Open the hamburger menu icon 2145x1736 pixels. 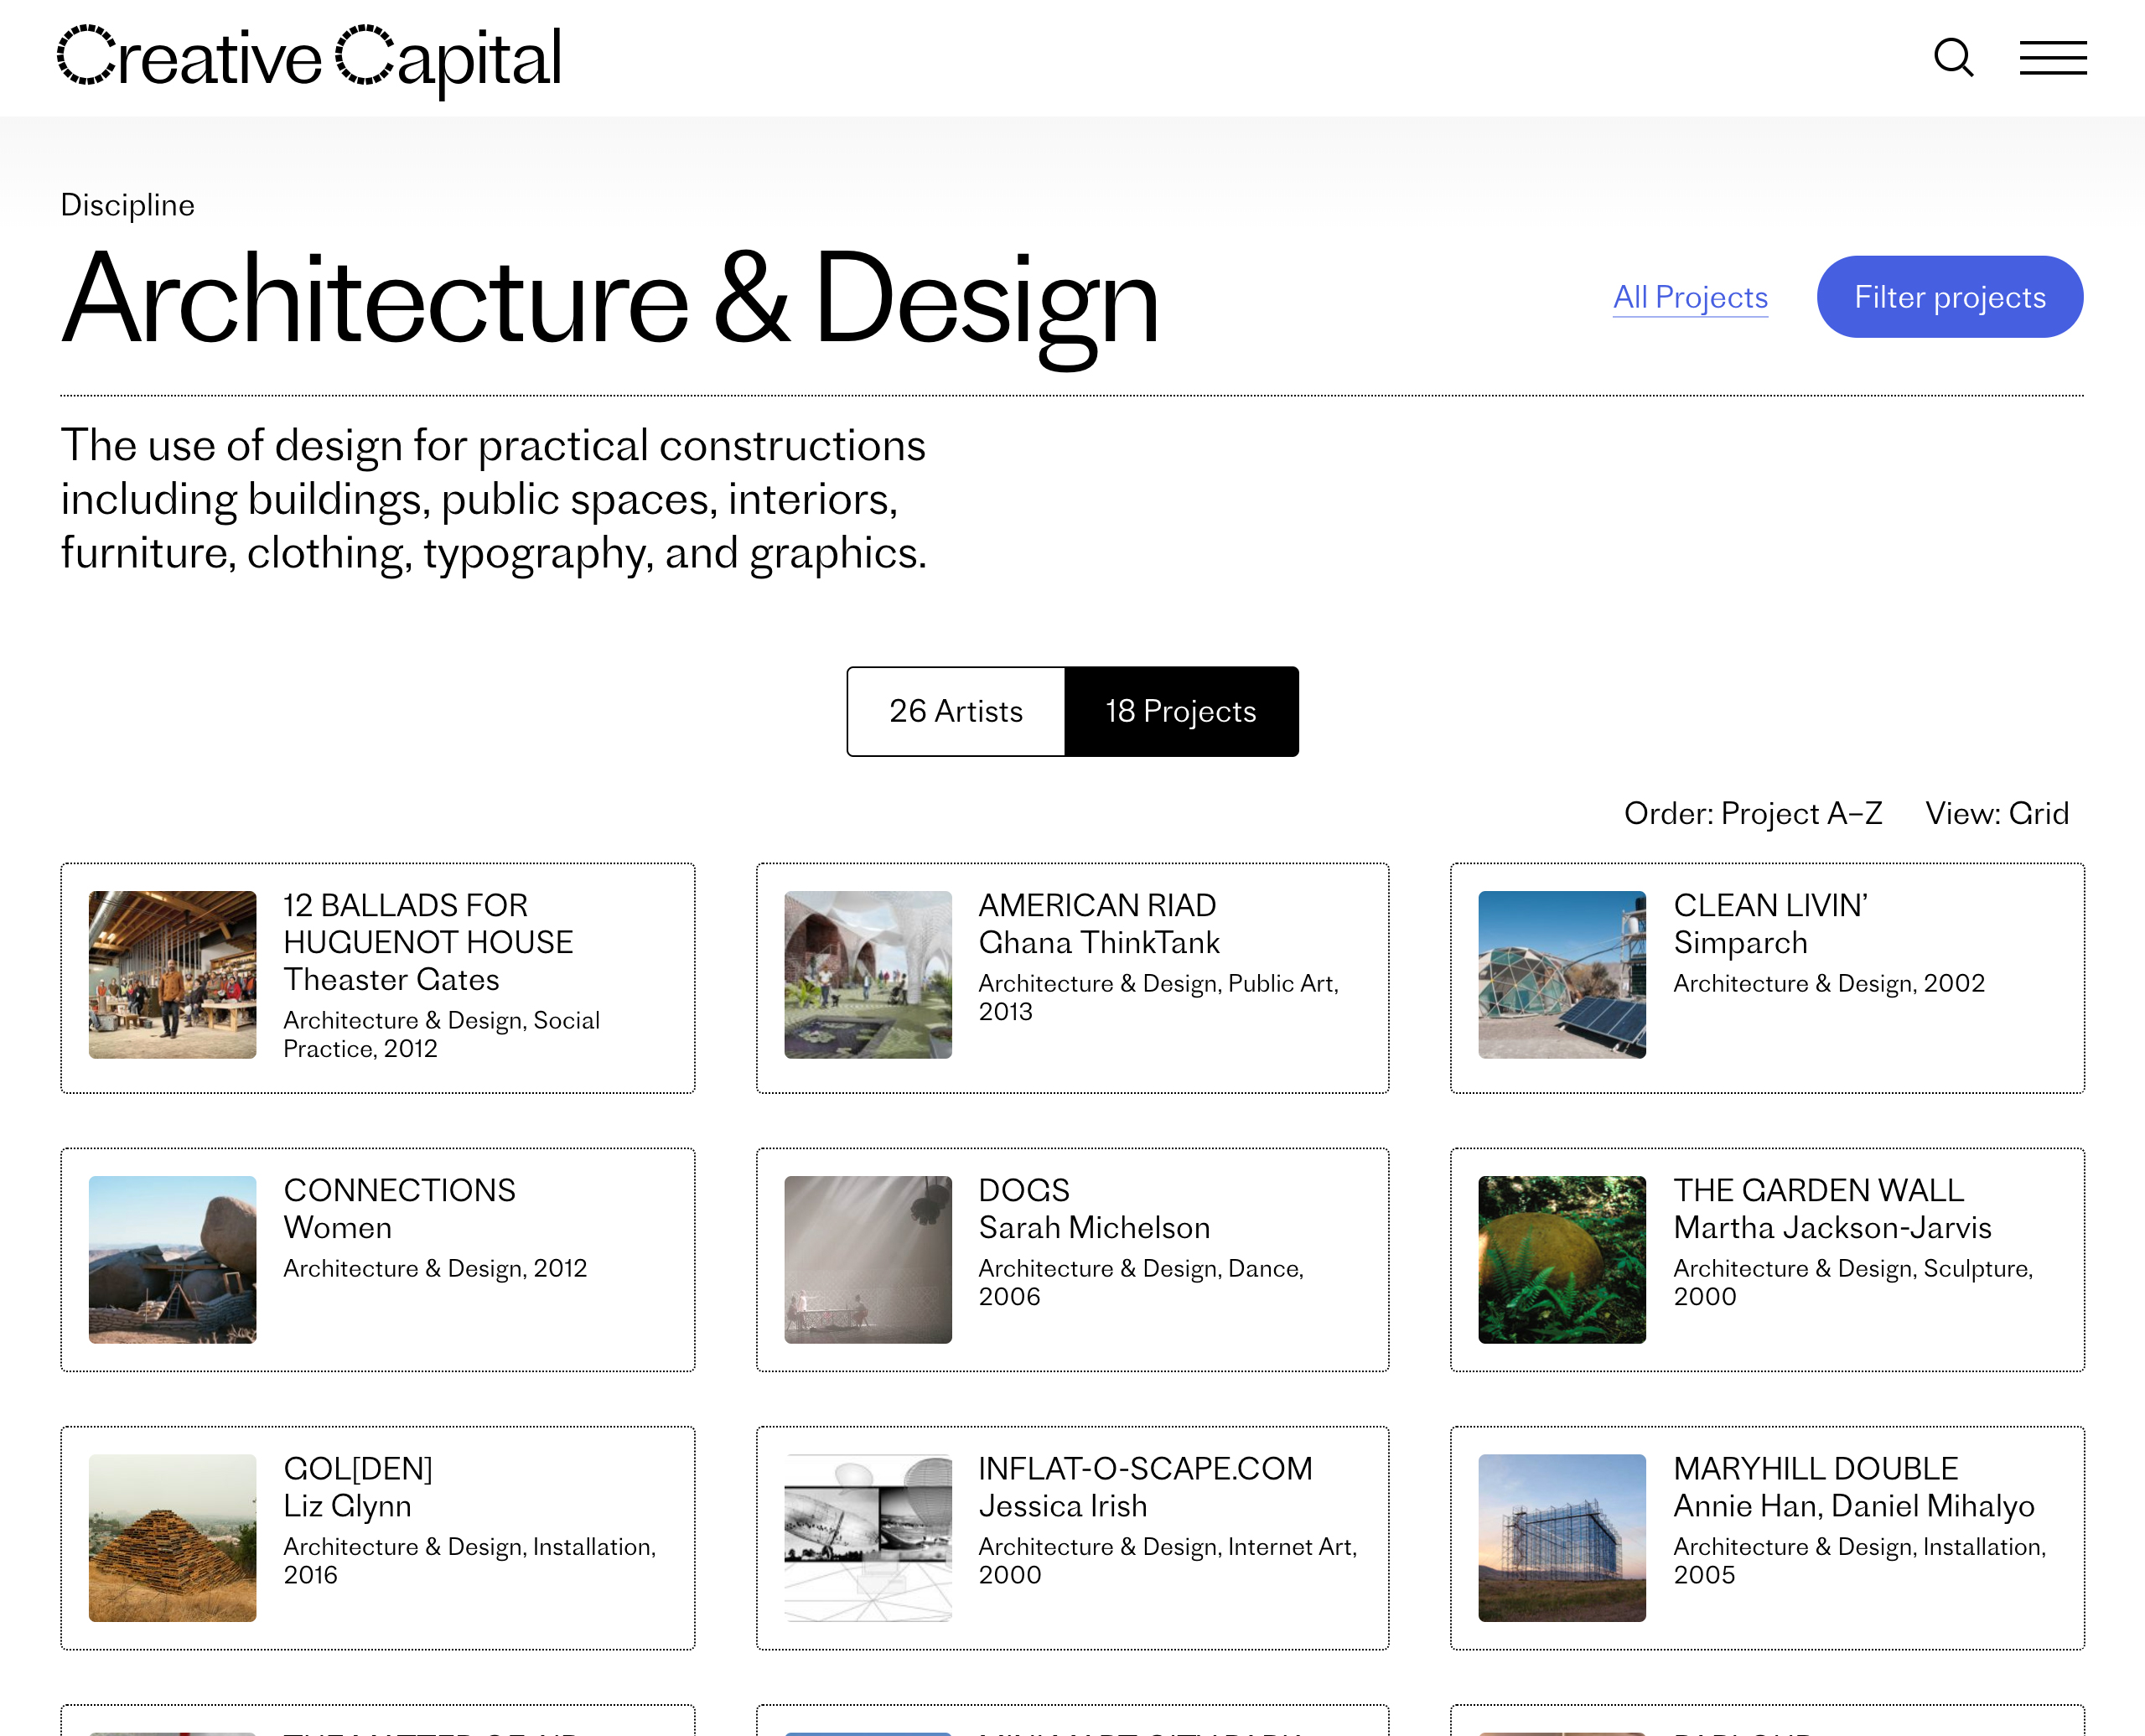pyautogui.click(x=2052, y=58)
